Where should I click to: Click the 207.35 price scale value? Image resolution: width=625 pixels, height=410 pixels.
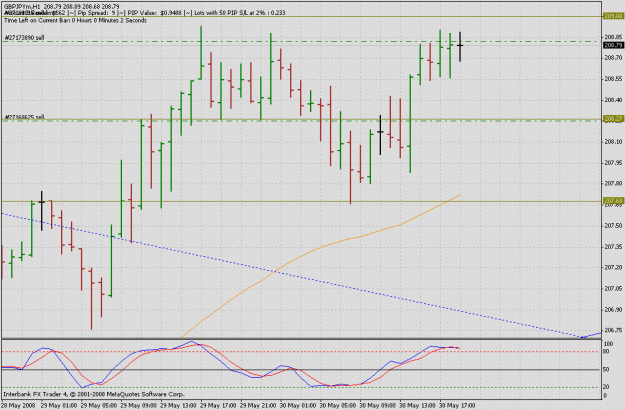[613, 247]
